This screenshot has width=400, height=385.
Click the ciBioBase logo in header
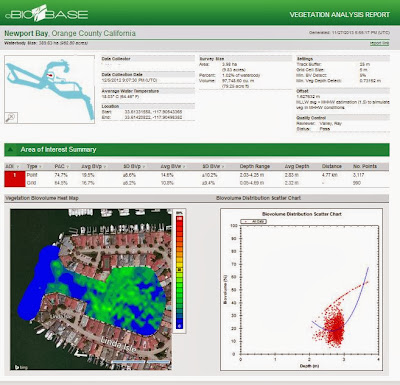pos(47,13)
